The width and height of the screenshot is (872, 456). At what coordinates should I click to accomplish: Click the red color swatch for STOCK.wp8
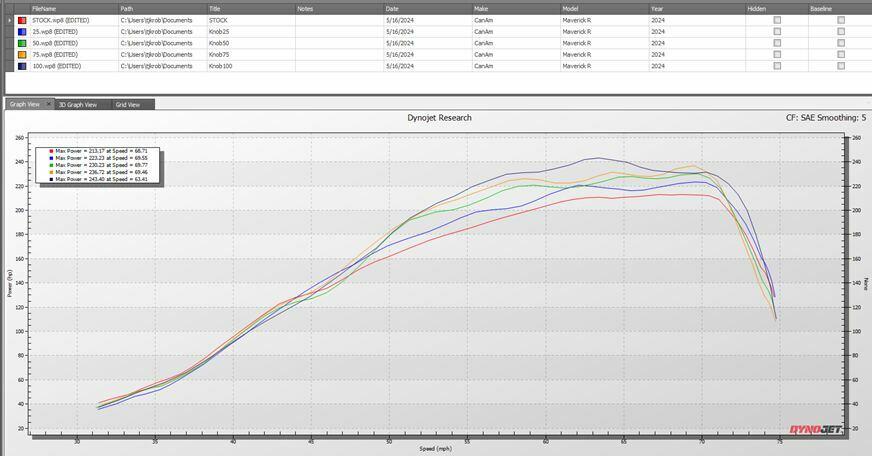22,20
